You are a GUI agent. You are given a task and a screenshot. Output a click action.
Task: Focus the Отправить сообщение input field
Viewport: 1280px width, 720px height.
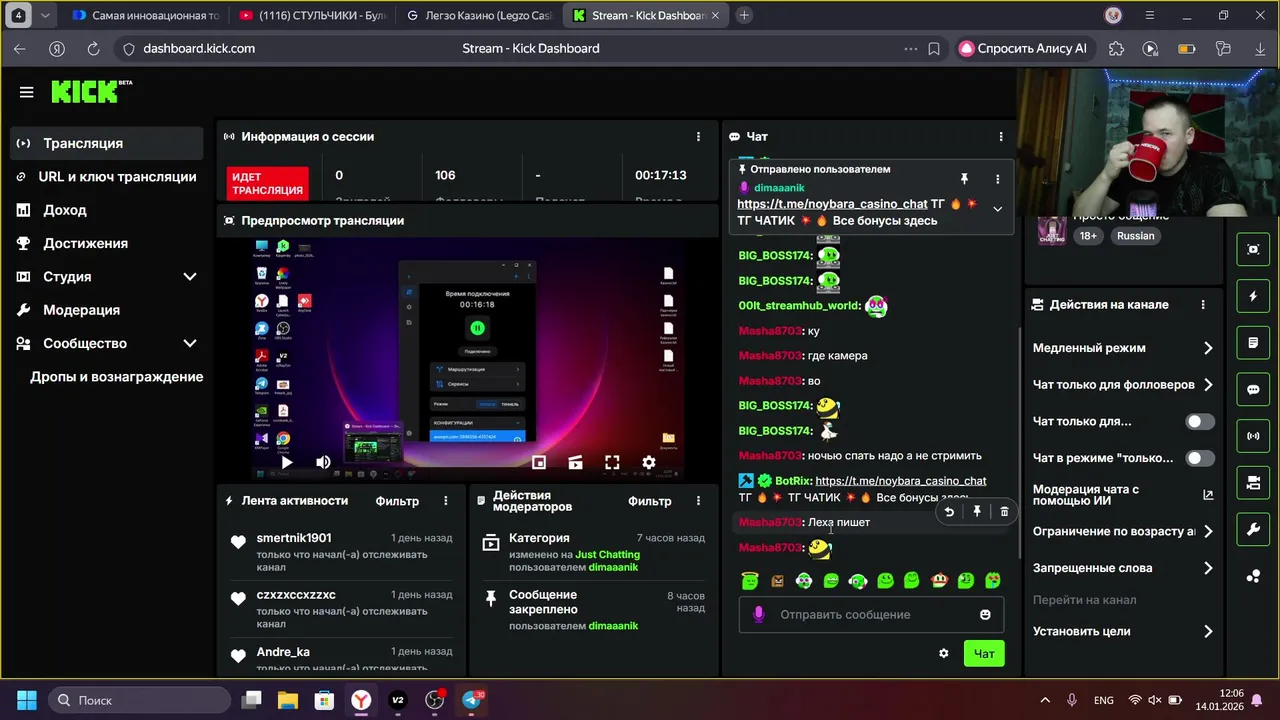point(871,614)
